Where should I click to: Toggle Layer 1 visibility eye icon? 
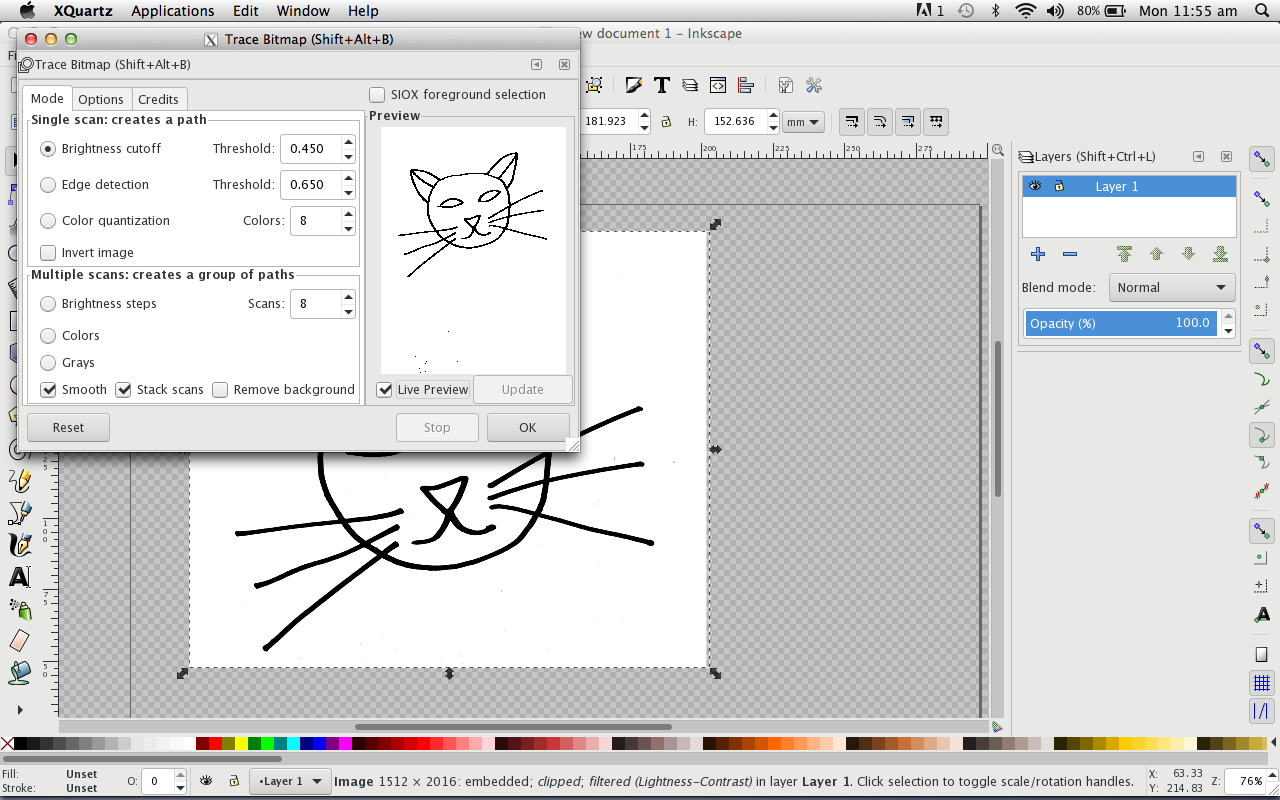click(x=1035, y=186)
